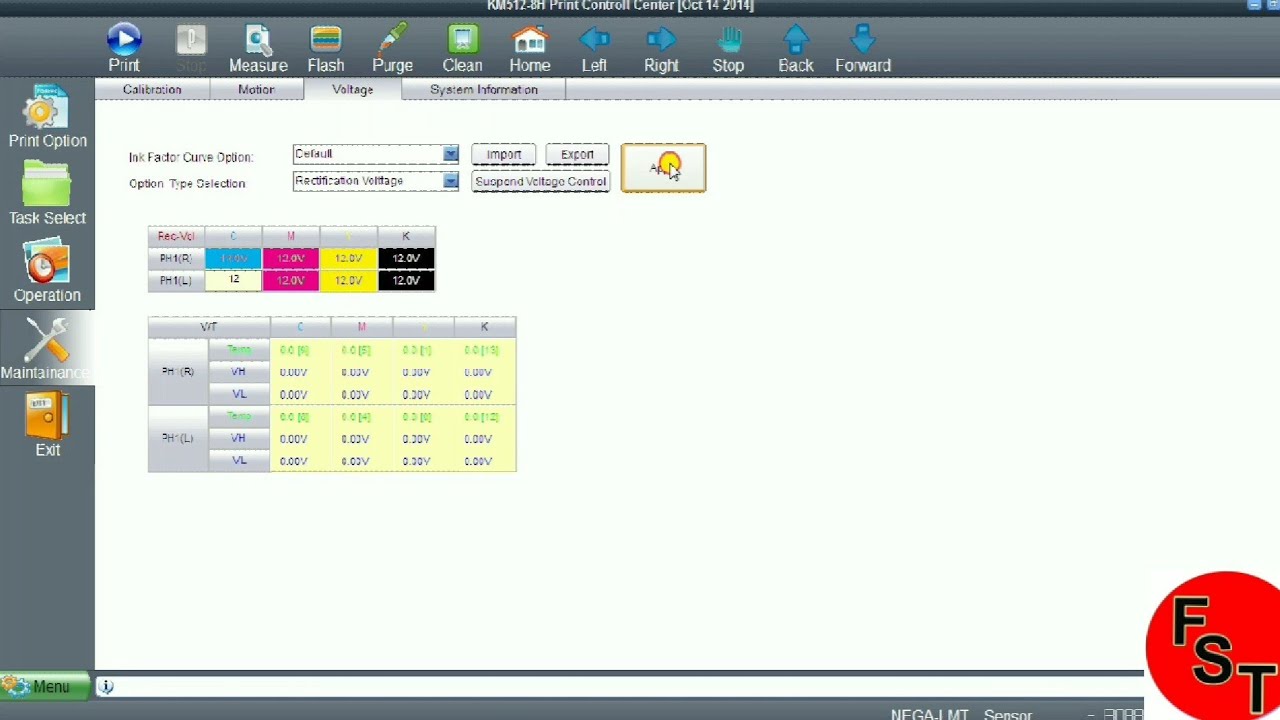The height and width of the screenshot is (720, 1280).
Task: Start a Purge of the printheads
Action: 392,48
